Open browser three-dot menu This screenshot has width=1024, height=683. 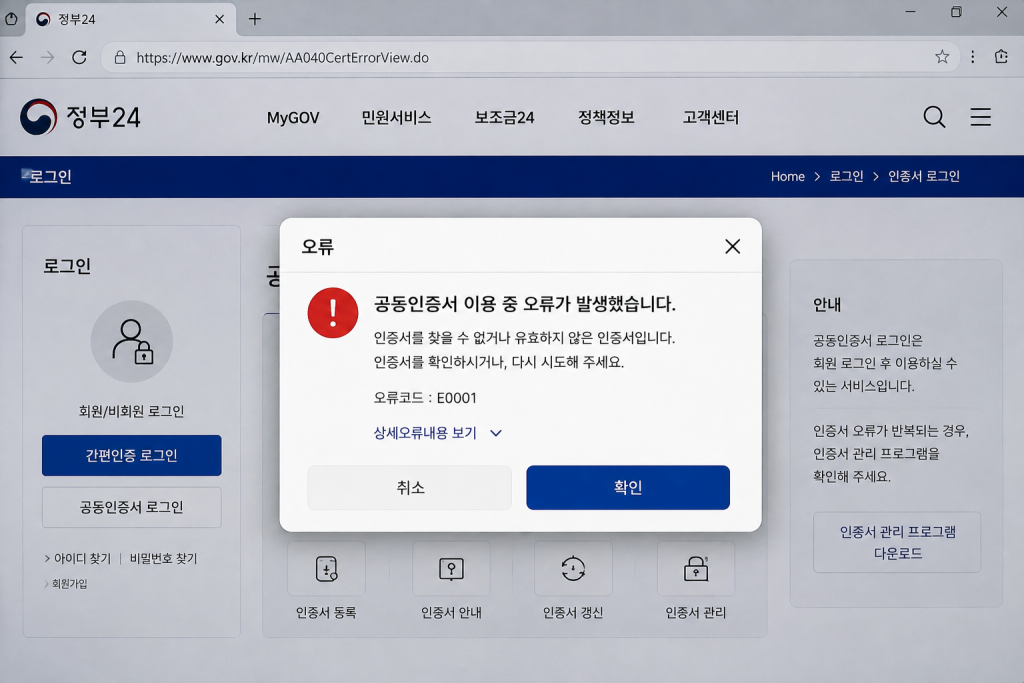click(x=972, y=57)
